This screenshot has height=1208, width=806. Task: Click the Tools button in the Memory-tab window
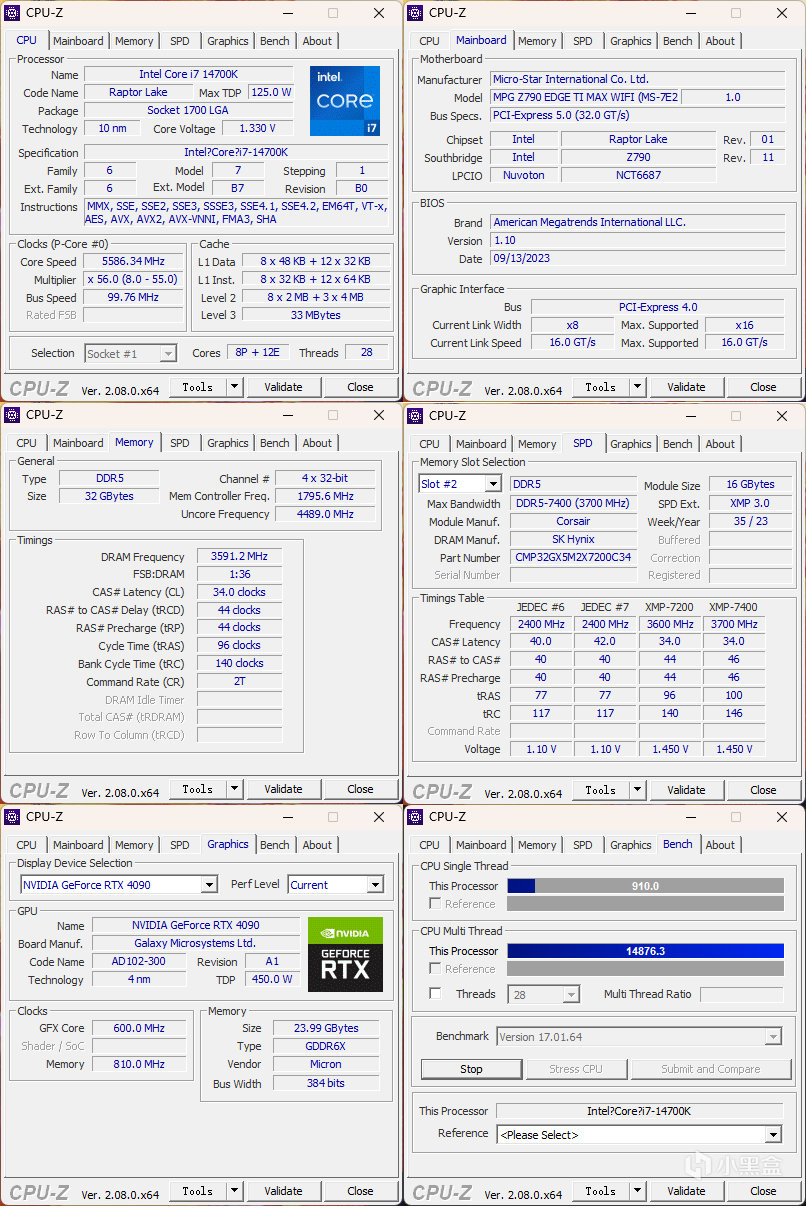197,789
